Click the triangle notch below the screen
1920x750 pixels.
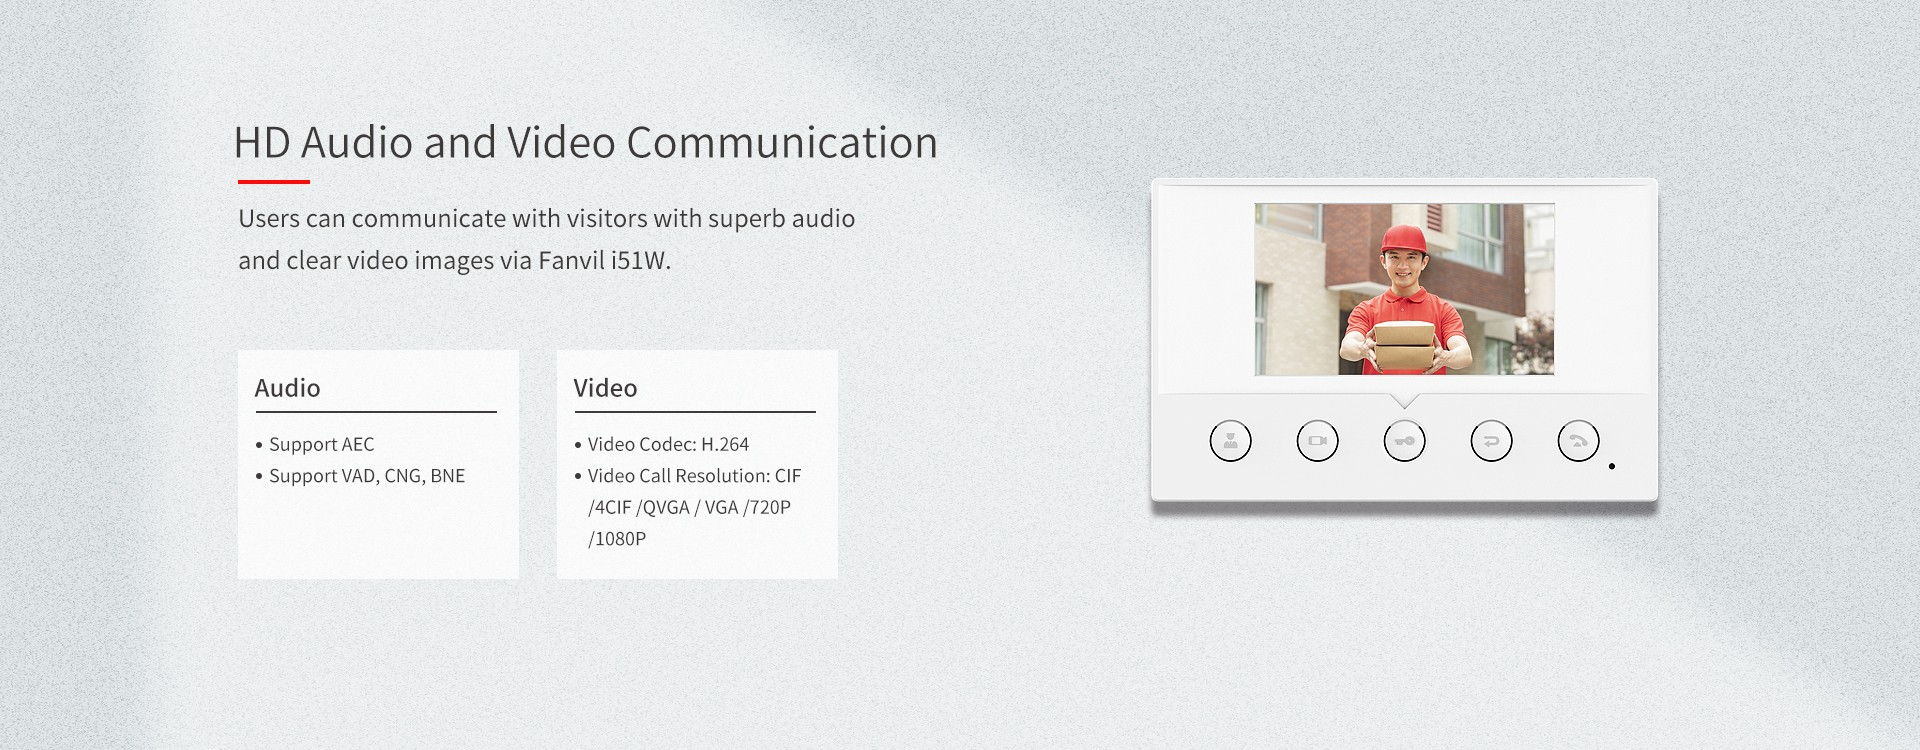pos(1404,401)
